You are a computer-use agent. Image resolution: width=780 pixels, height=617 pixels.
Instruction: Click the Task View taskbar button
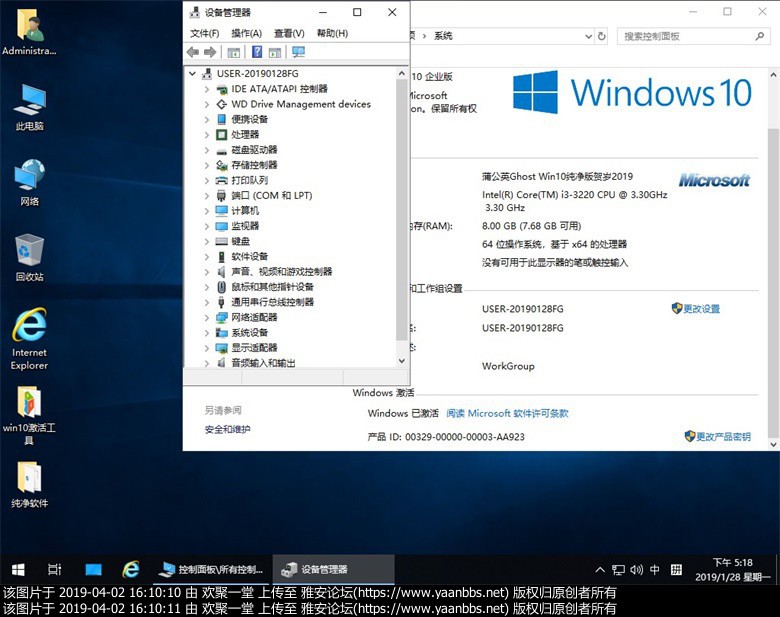(55, 569)
